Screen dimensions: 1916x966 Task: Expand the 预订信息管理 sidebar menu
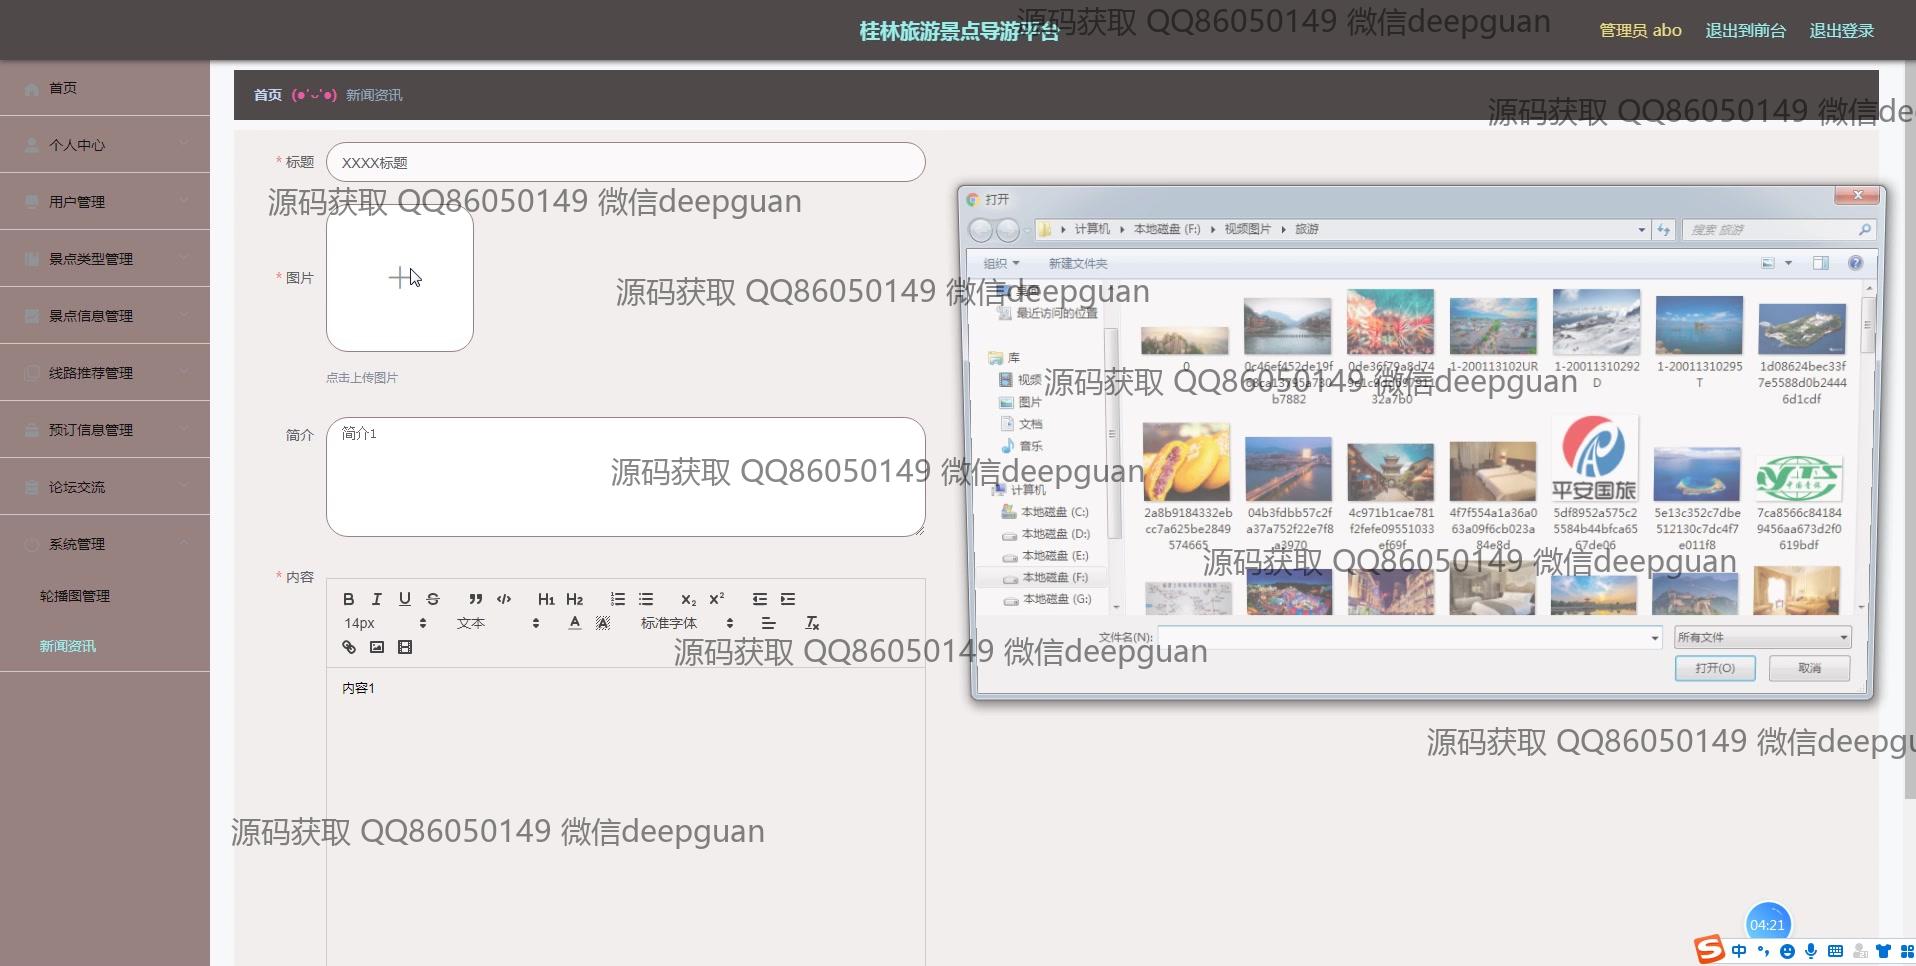(x=105, y=430)
